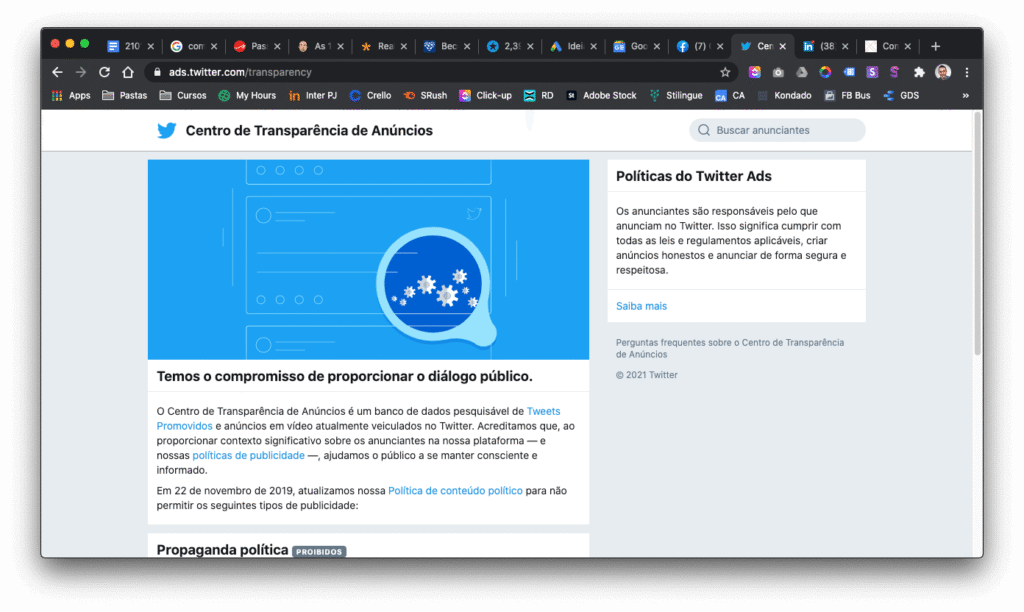Open the Chrome three-dot menu

967,72
